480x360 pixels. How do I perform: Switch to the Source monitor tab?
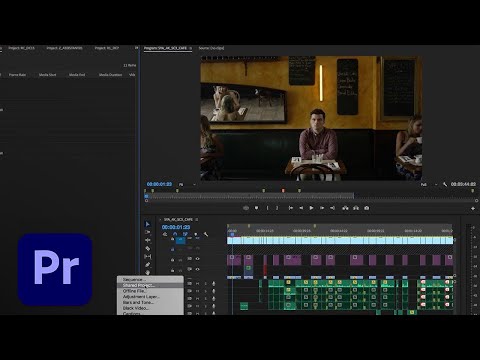[211, 48]
